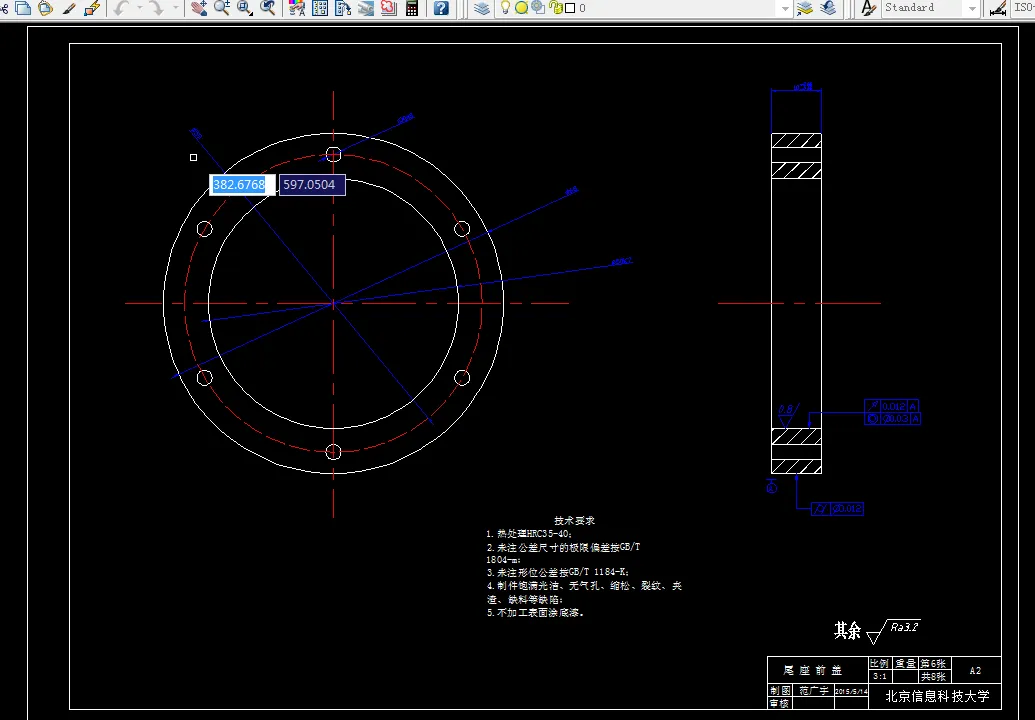Viewport: 1035px width, 720px height.
Task: Click the title block cell 尾座前盖
Action: point(813,671)
